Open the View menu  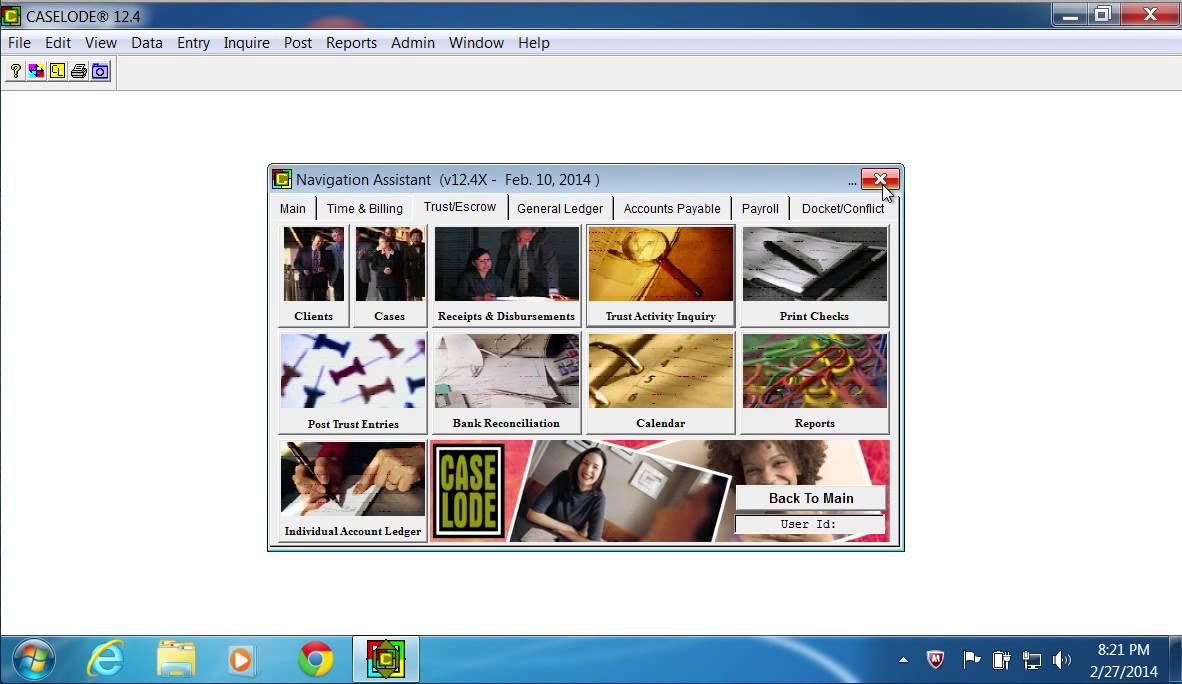tap(101, 43)
